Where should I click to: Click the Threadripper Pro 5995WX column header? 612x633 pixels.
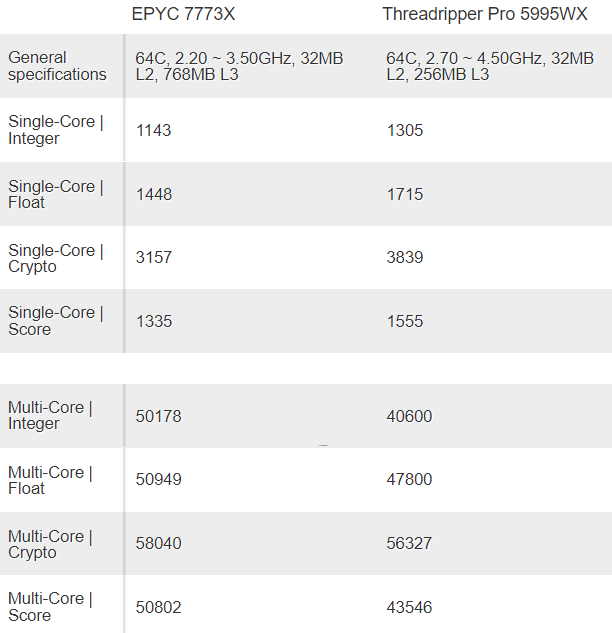[485, 14]
